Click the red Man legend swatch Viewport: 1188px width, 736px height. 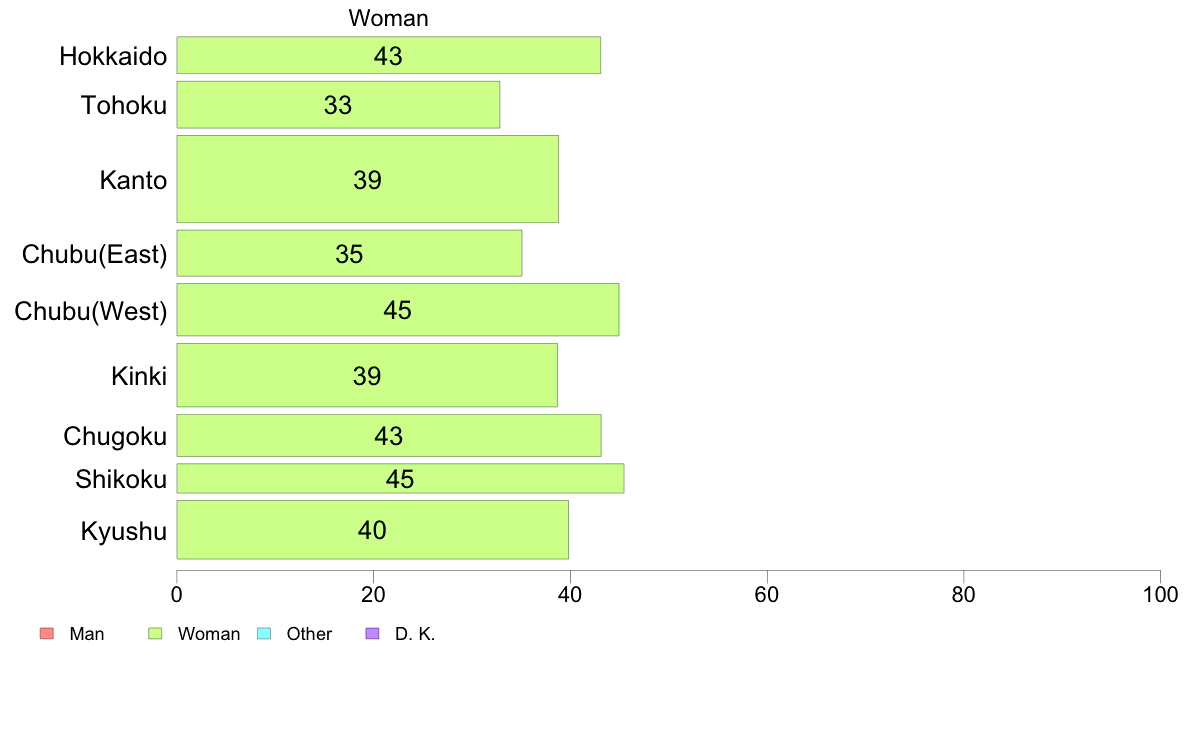point(47,634)
